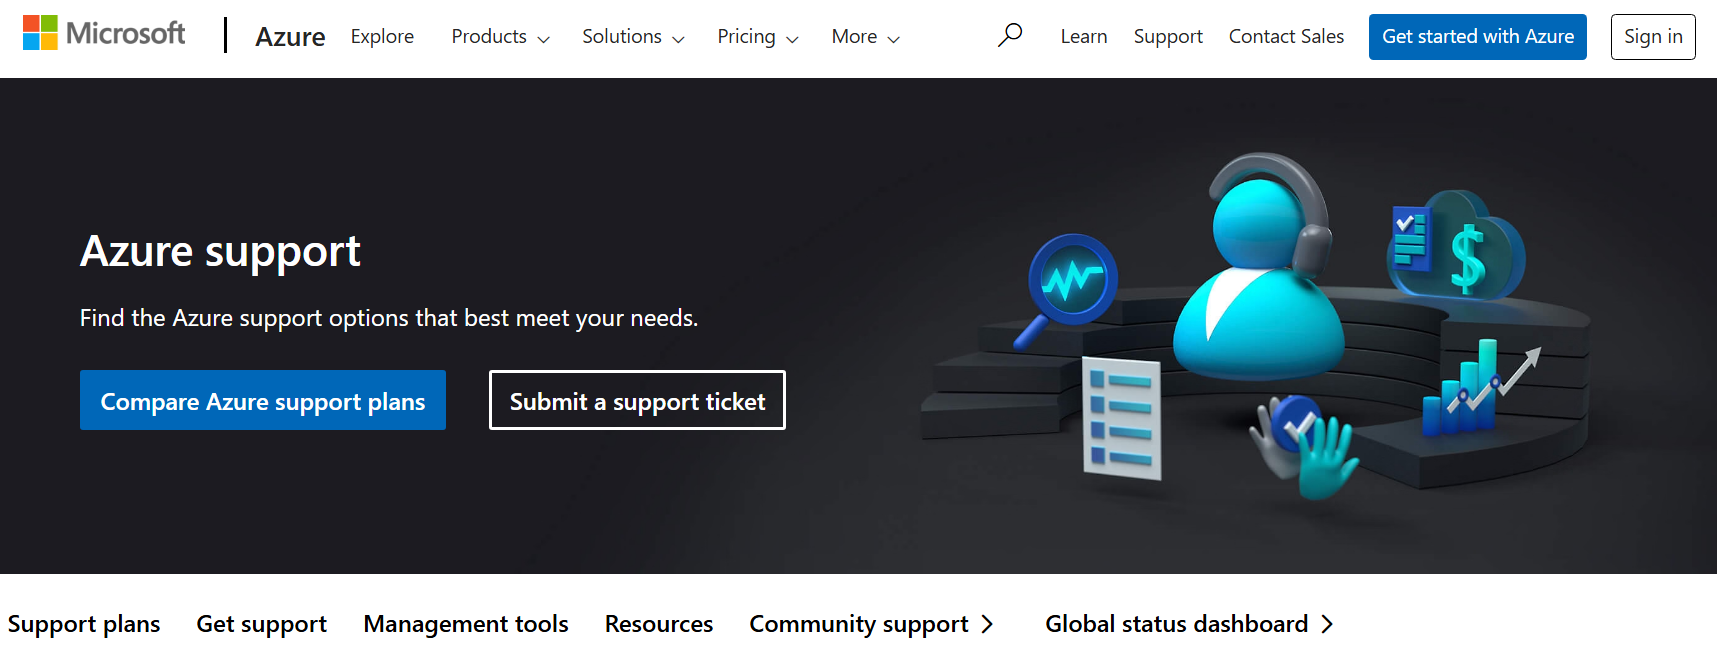Click Contact Sales
The width and height of the screenshot is (1717, 661).
pos(1286,37)
